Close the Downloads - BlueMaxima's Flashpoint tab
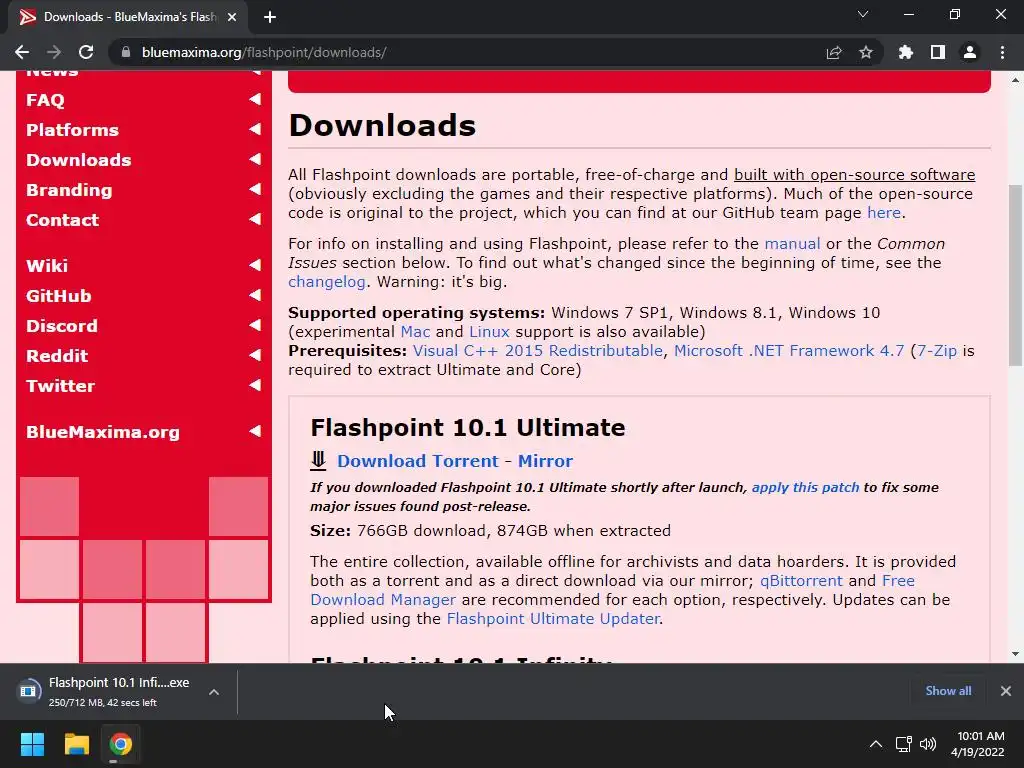The image size is (1024, 768). click(232, 17)
